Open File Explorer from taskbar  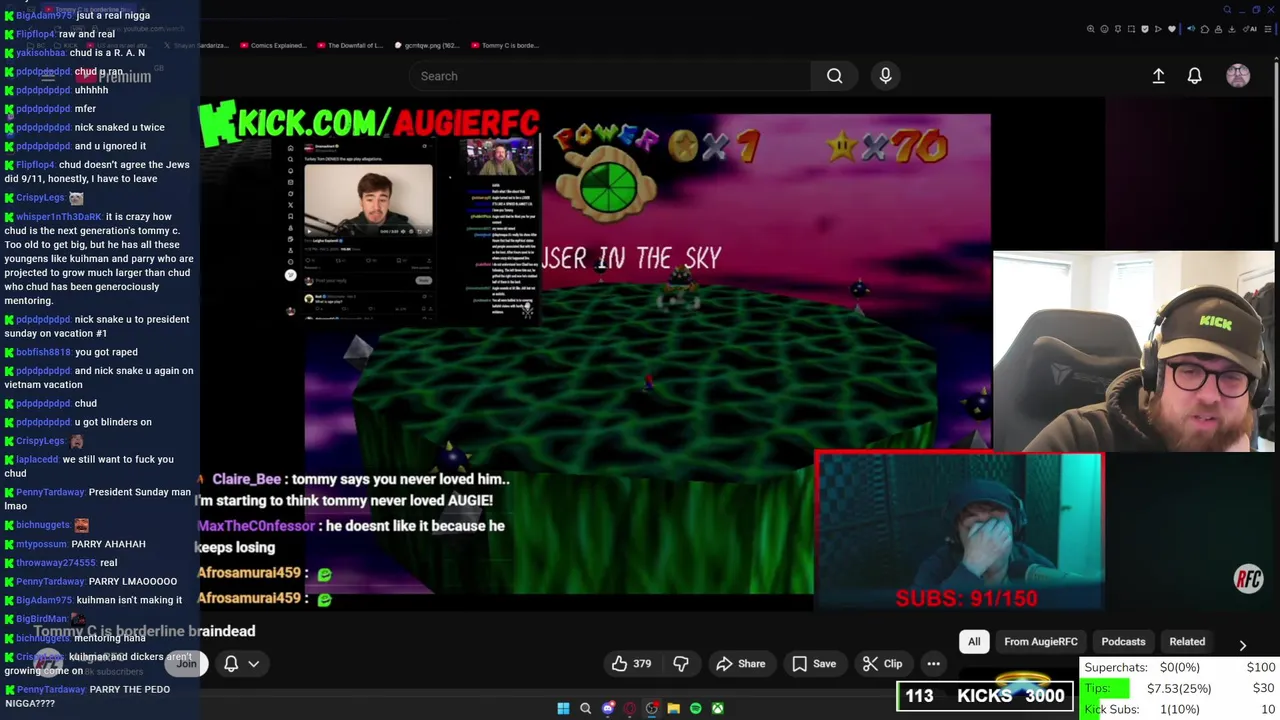coord(673,709)
